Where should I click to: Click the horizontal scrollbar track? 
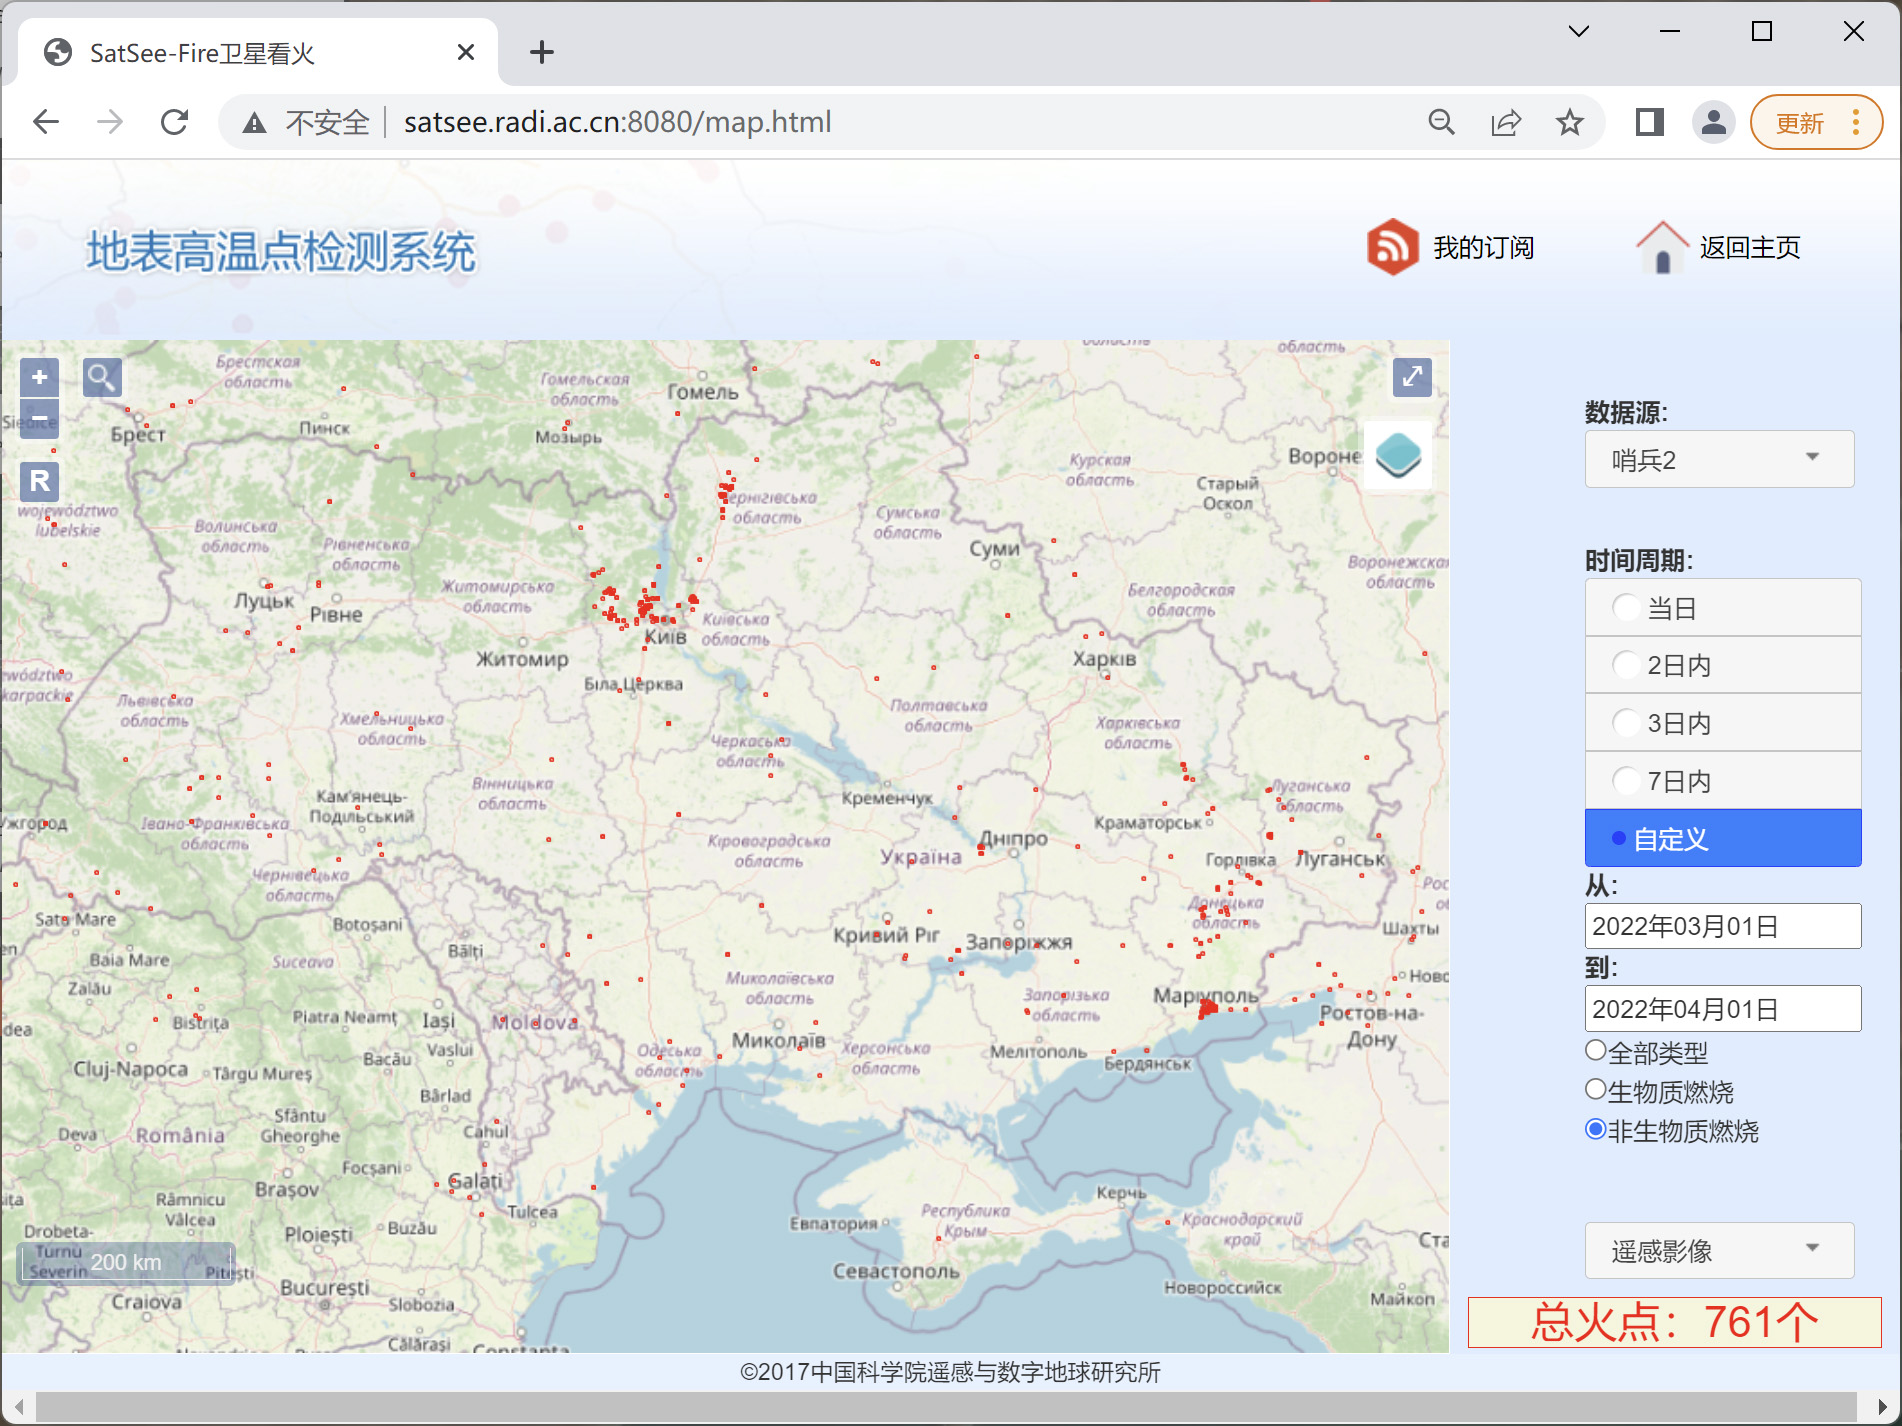tap(947, 1406)
